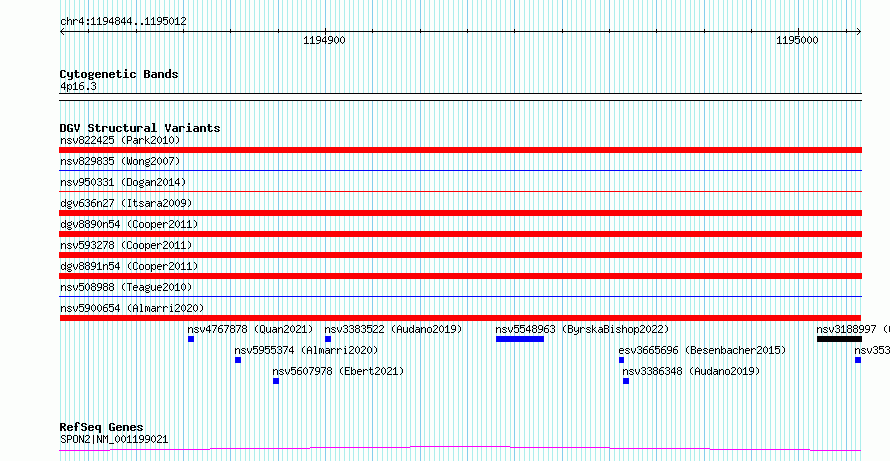Select the blue nsv5548963 variant bar

(520, 339)
